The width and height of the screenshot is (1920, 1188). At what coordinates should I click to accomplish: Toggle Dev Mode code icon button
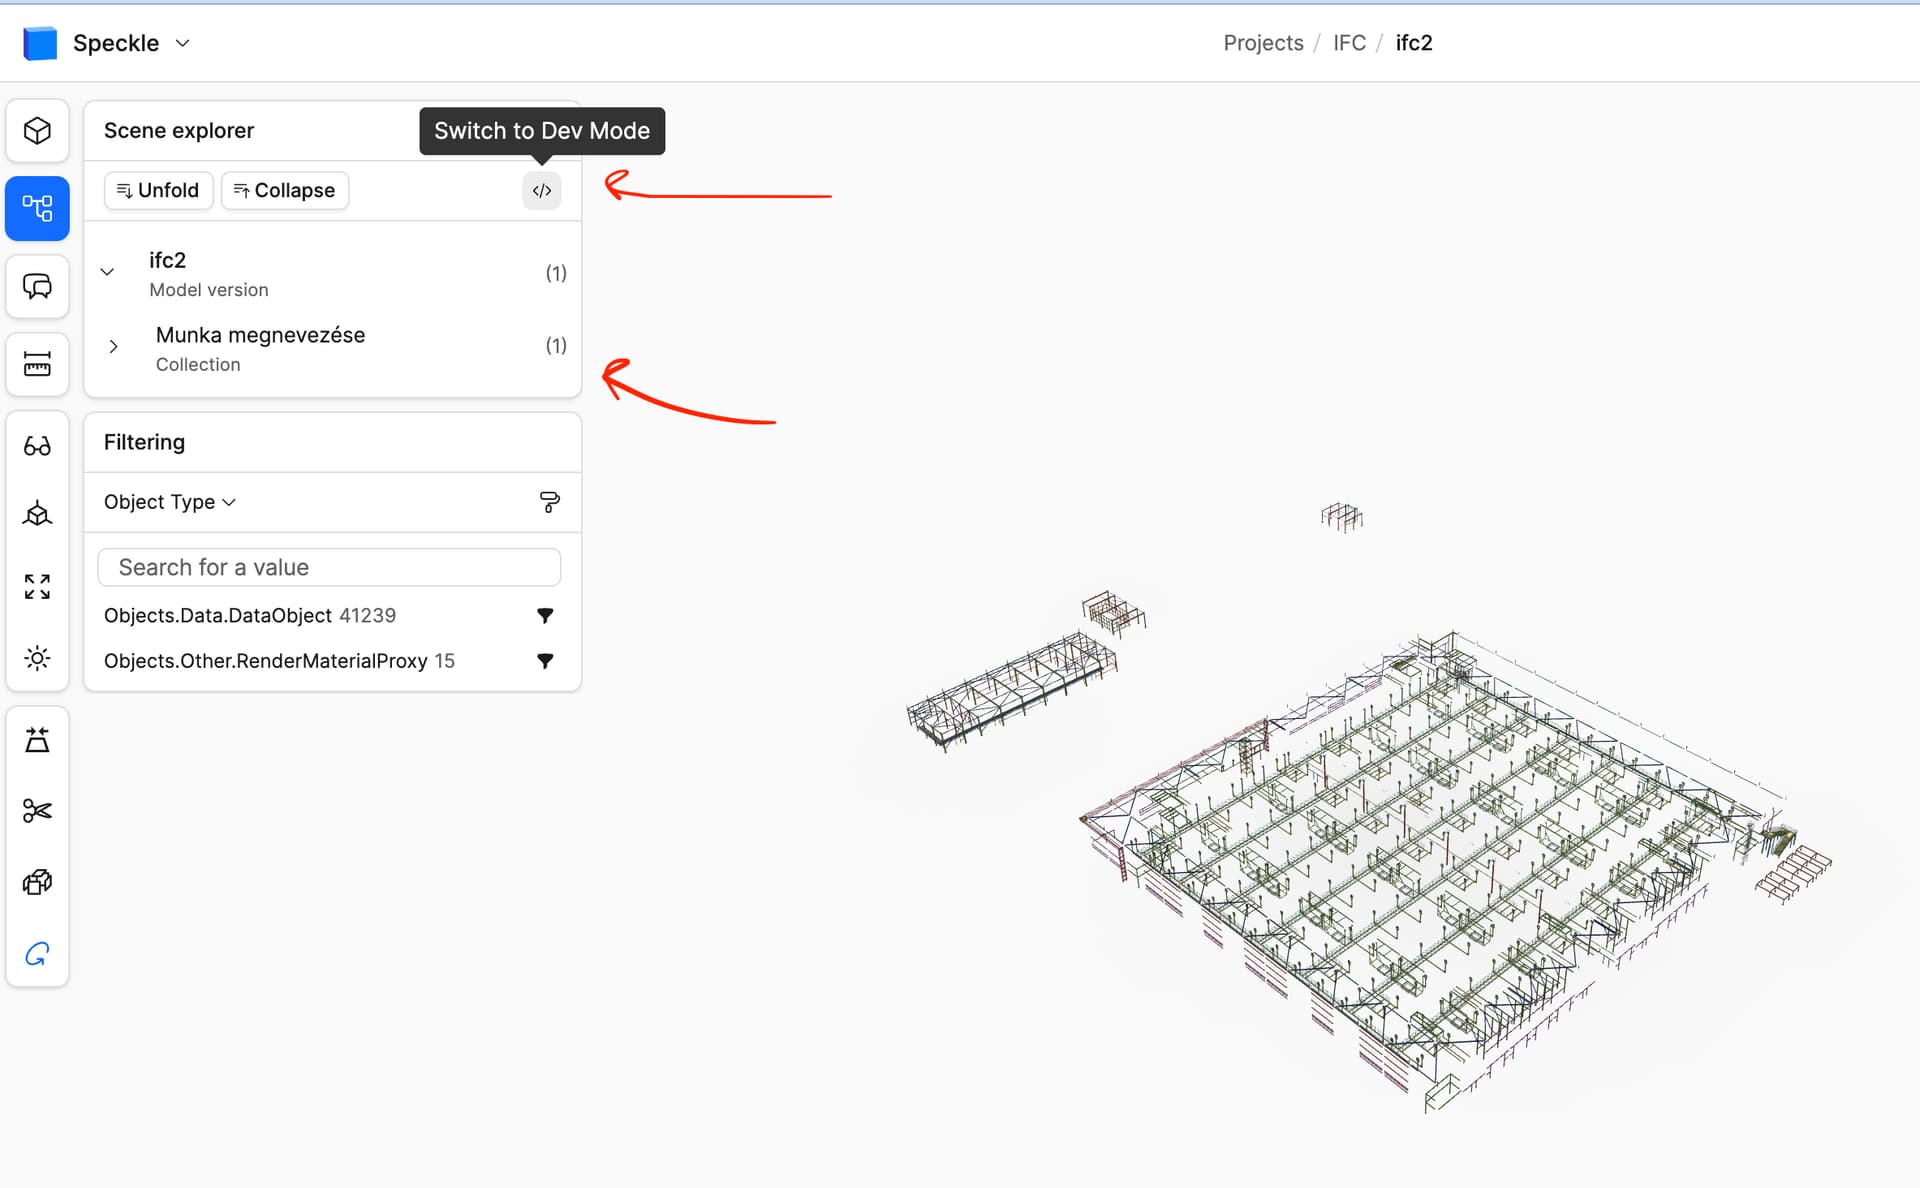coord(542,191)
